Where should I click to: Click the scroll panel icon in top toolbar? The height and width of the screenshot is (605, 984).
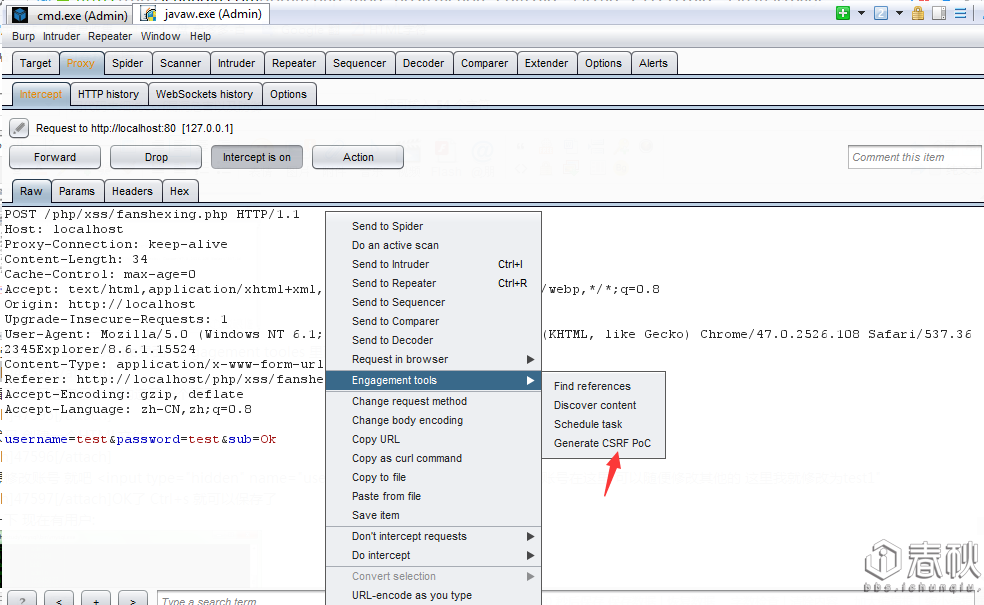pyautogui.click(x=939, y=13)
